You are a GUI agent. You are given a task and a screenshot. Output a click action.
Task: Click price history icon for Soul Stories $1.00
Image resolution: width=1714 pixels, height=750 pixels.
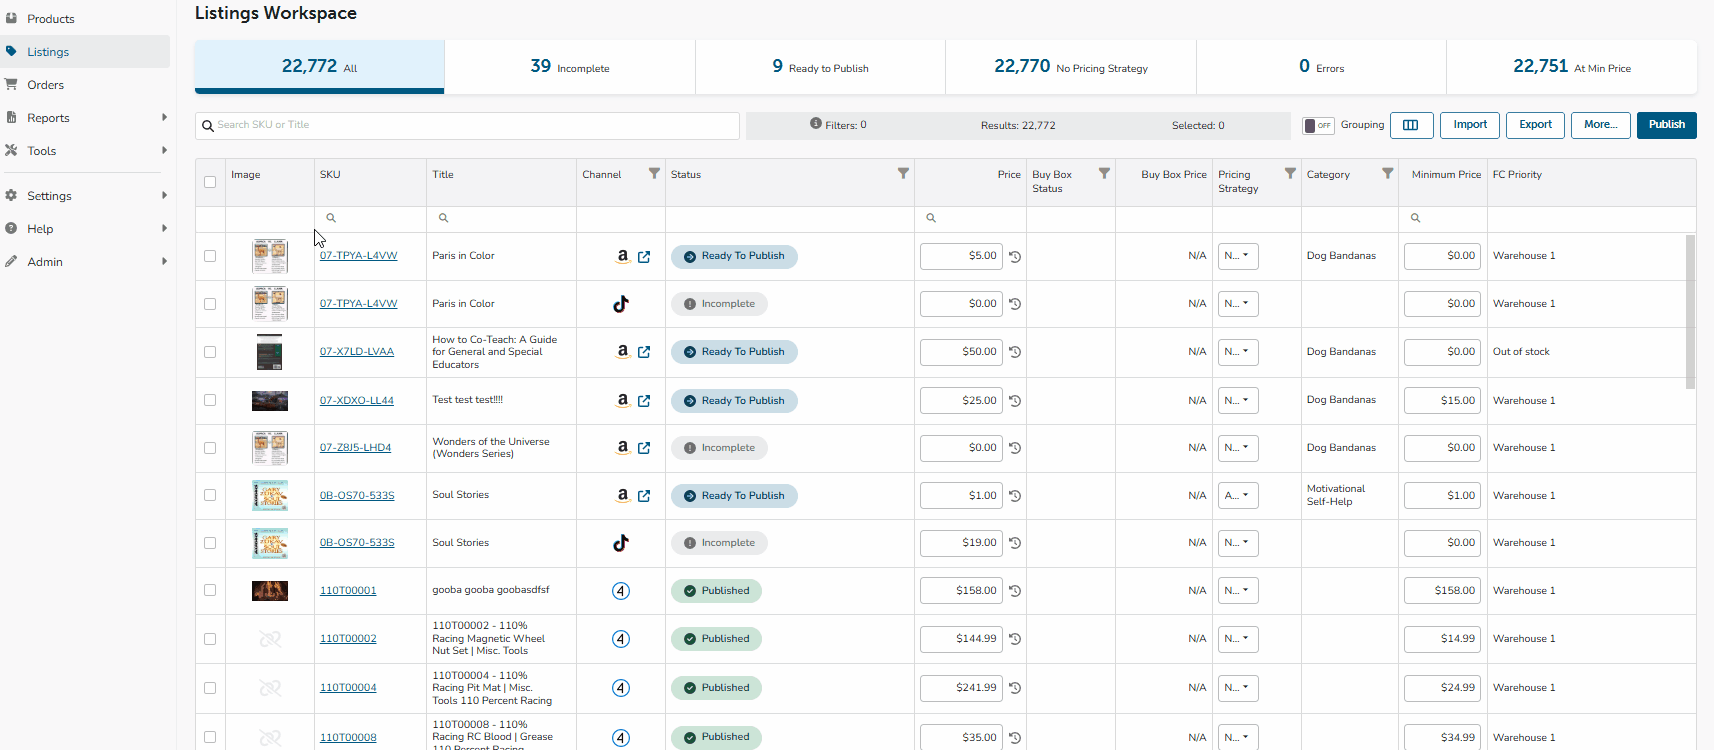point(1015,496)
